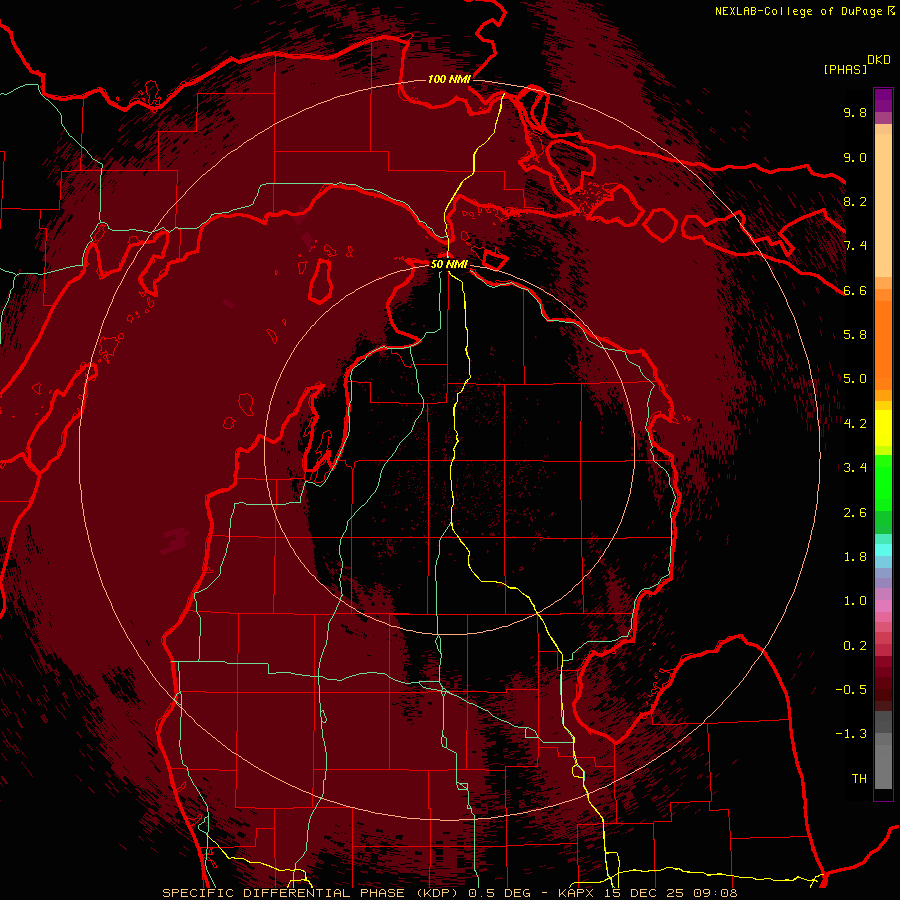Click the 0.2 value on the color scale
The image size is (900, 900).
(855, 646)
